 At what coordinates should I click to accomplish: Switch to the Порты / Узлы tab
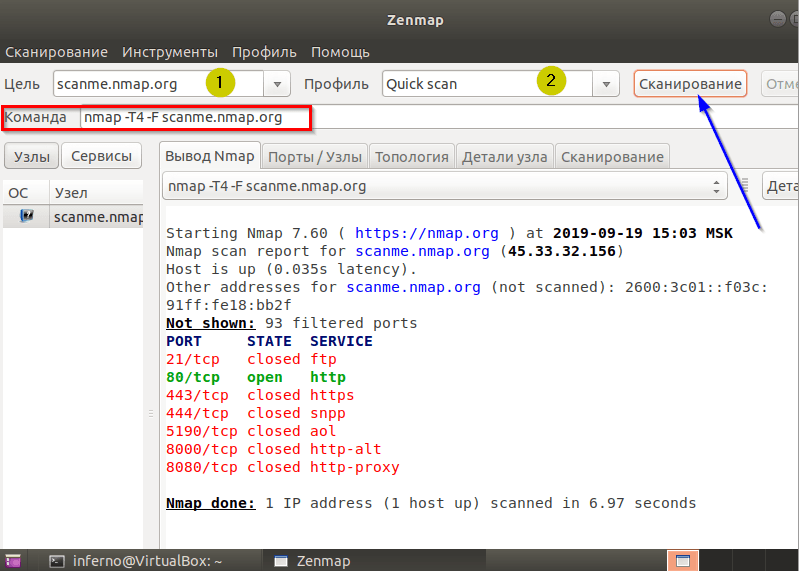point(314,157)
